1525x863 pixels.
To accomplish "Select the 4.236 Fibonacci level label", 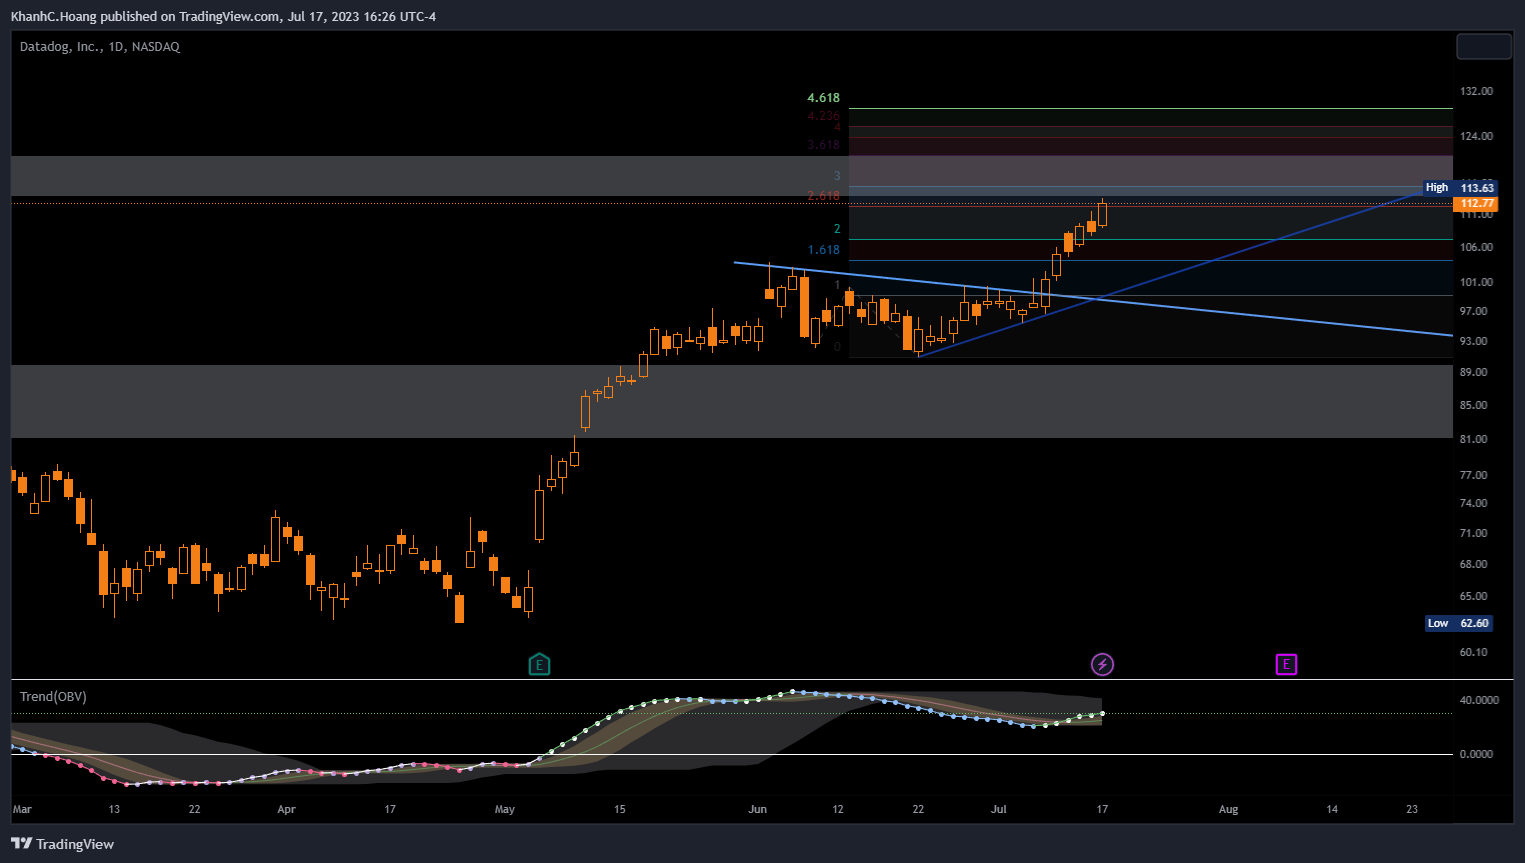I will click(824, 116).
